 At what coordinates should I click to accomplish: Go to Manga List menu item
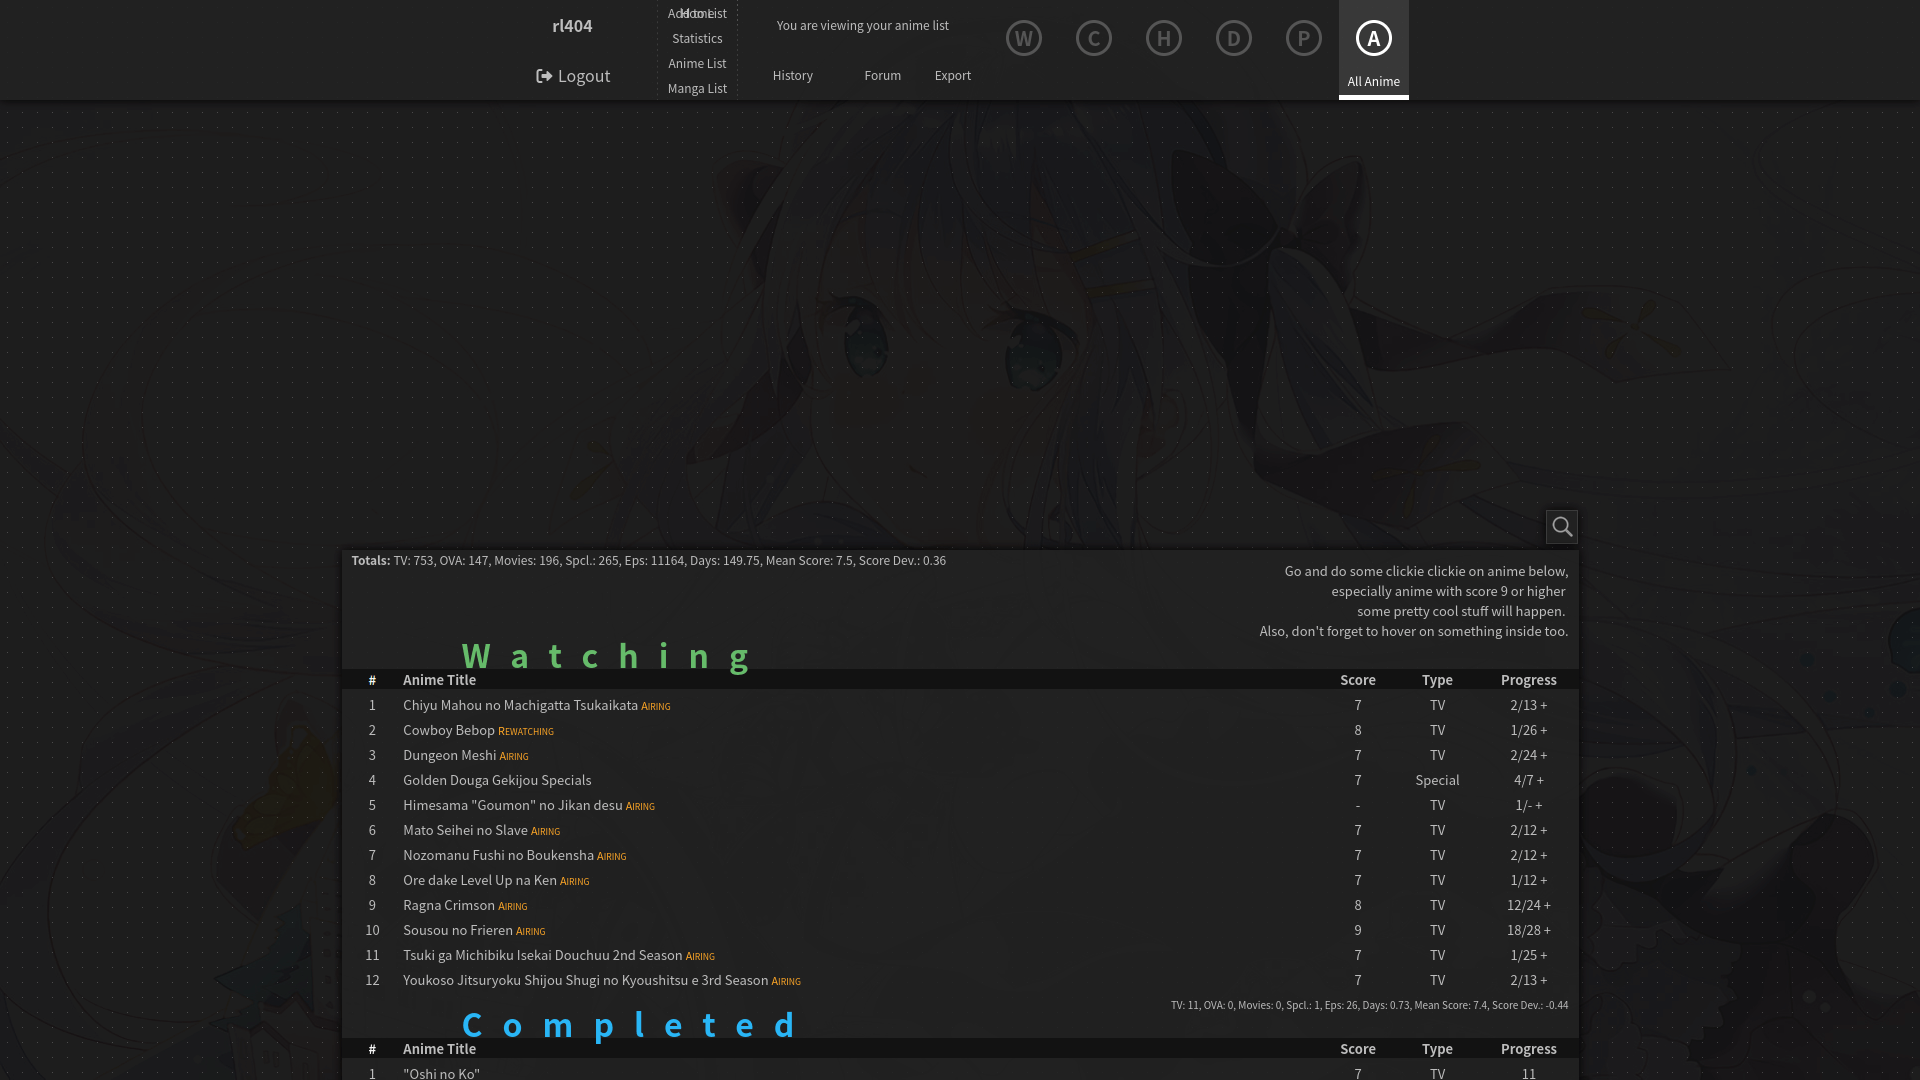click(697, 88)
